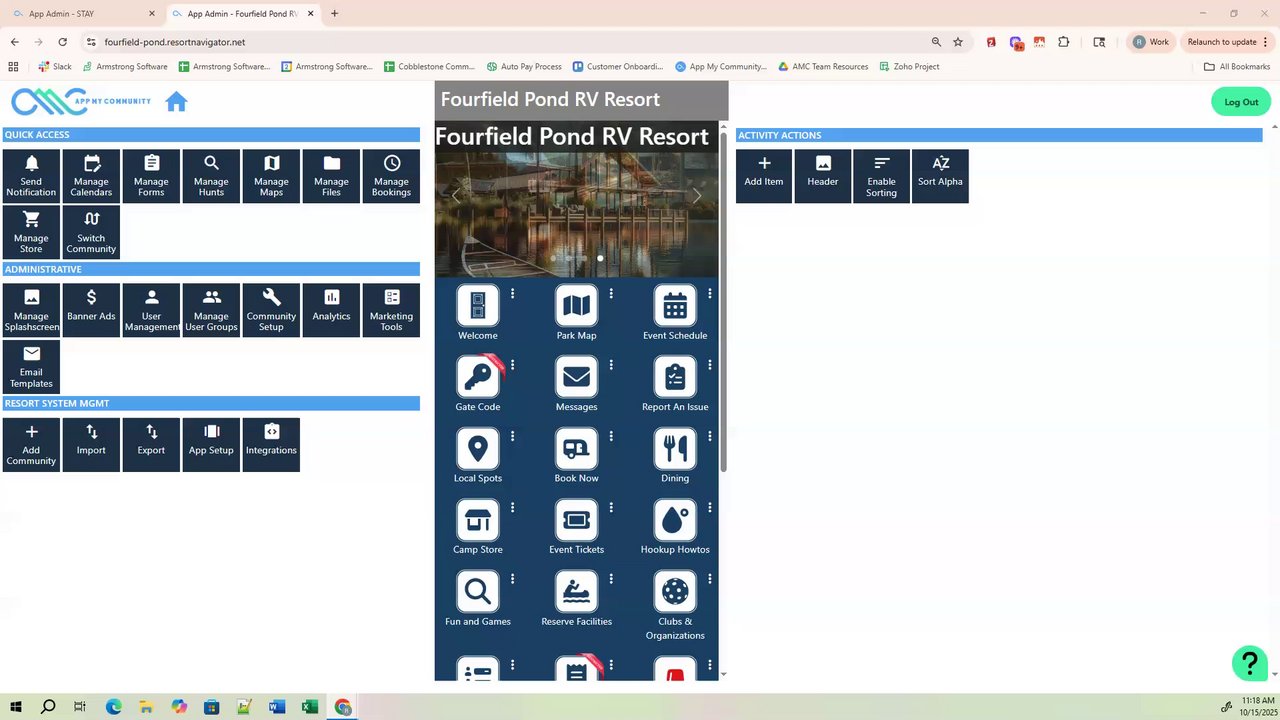
Task: Open three-dot menu for Hookup Howtos
Action: 710,507
